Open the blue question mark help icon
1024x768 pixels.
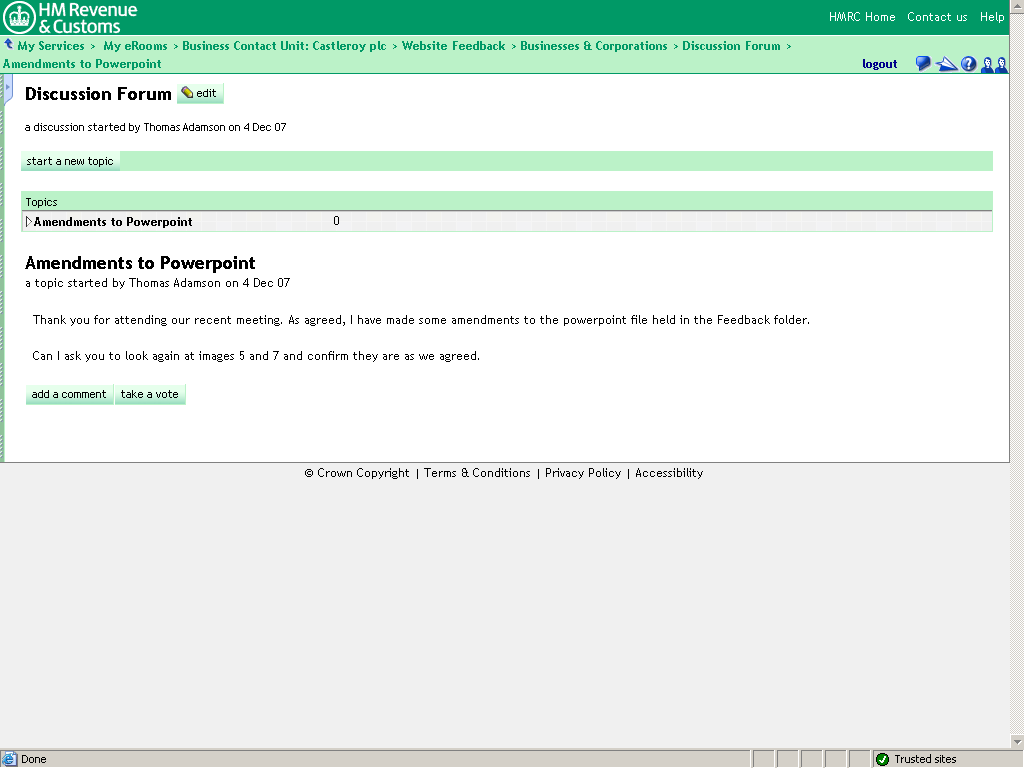click(968, 64)
